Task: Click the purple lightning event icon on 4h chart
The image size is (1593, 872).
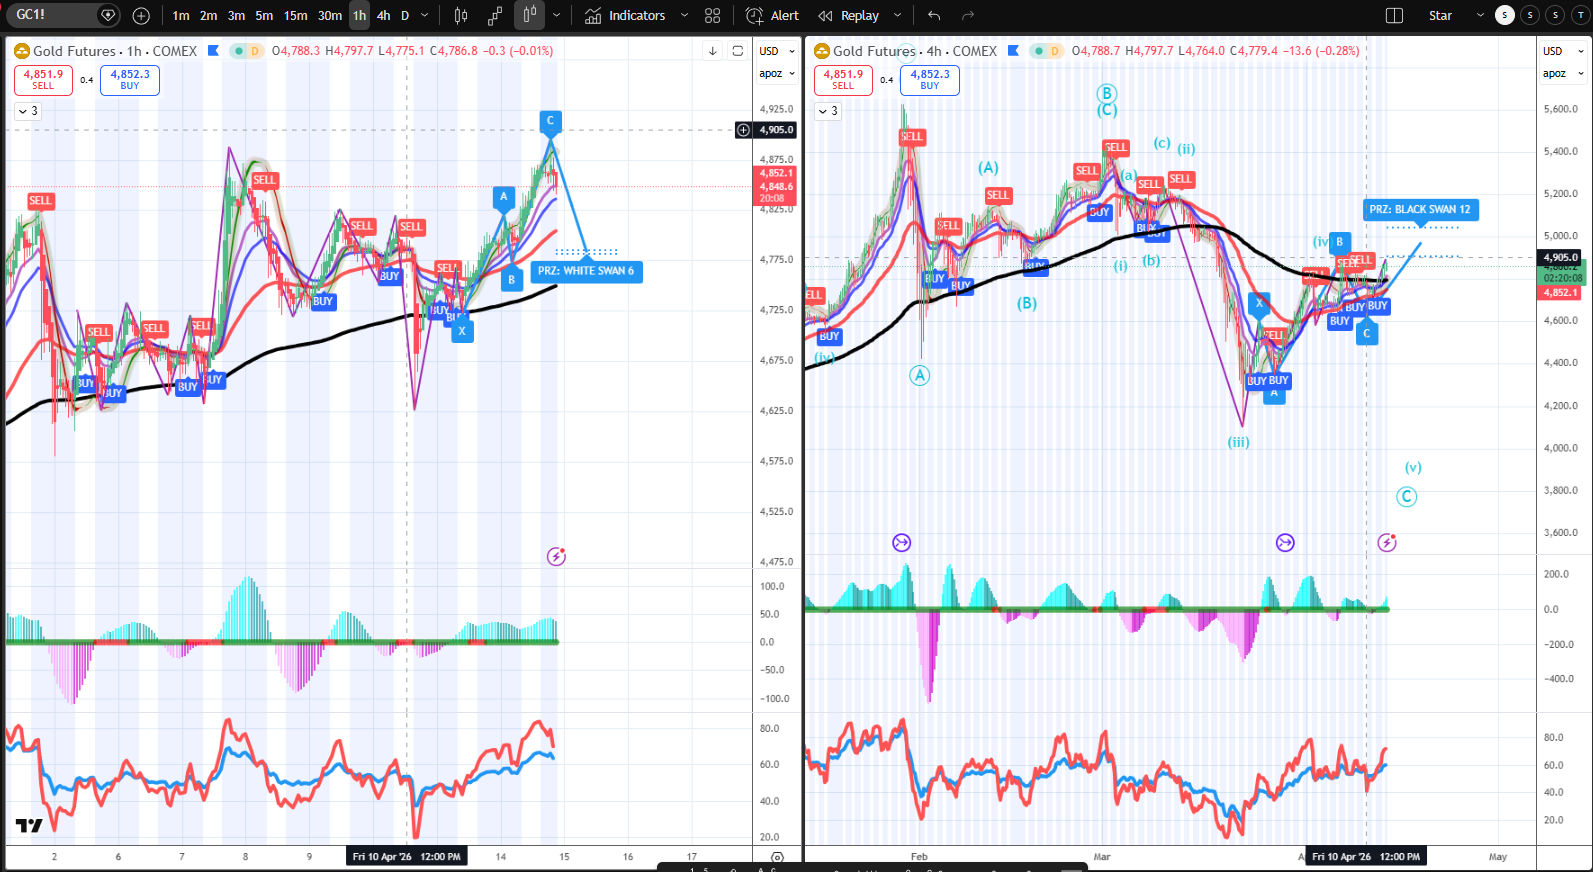Action: coord(1387,543)
